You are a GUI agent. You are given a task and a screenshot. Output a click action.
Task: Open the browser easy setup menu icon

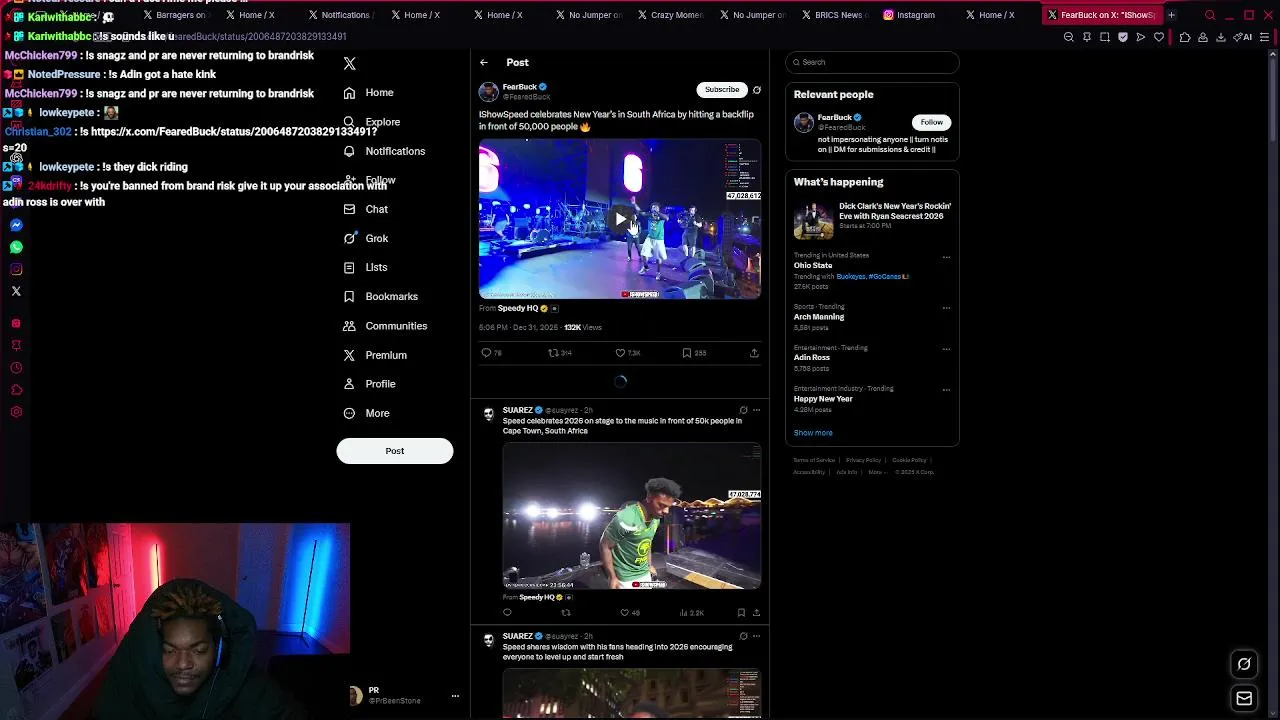pos(1265,37)
